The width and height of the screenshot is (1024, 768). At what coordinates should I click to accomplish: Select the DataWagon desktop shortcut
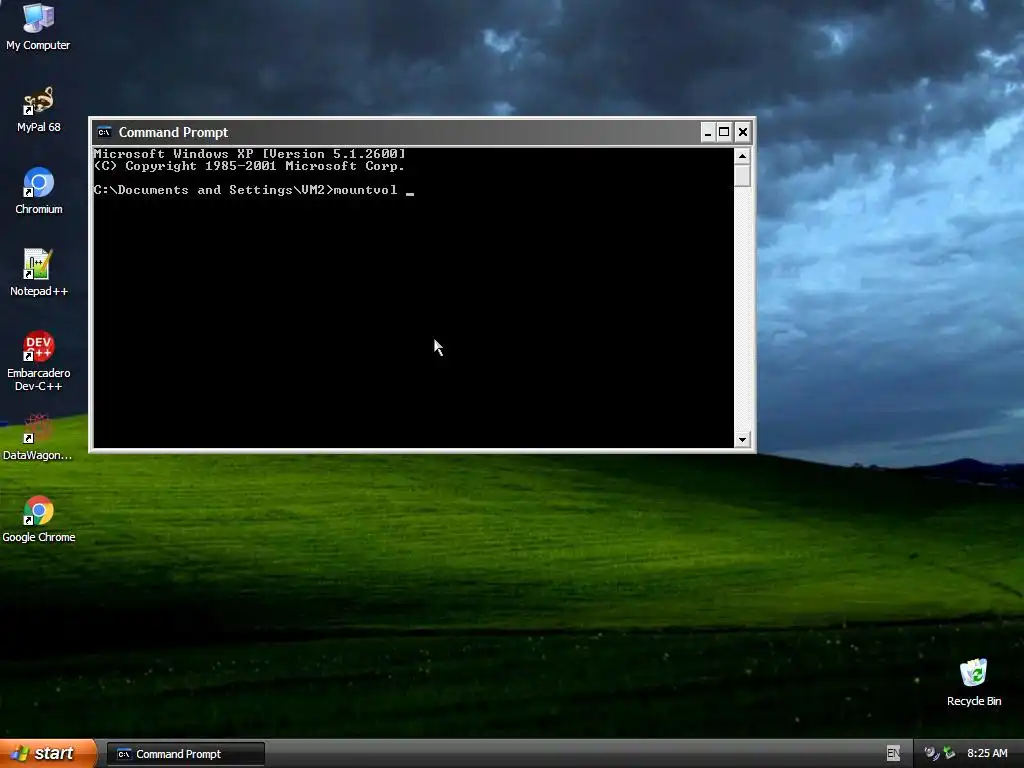[38, 437]
